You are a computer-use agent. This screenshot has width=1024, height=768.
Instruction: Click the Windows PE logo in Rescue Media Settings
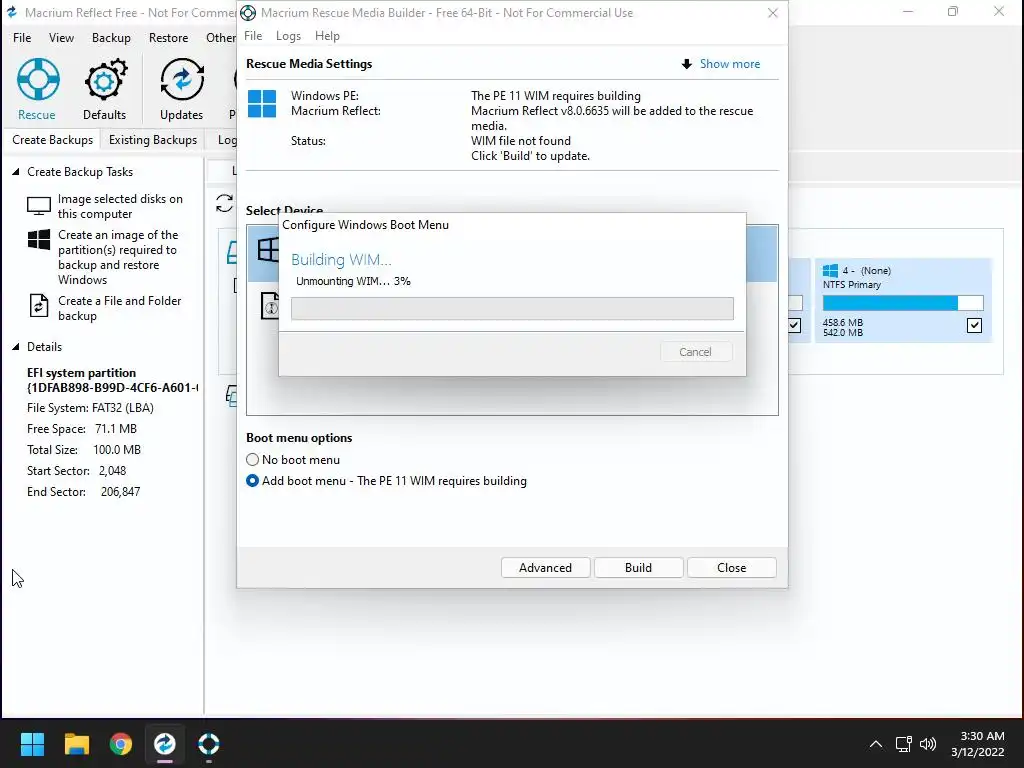click(262, 104)
